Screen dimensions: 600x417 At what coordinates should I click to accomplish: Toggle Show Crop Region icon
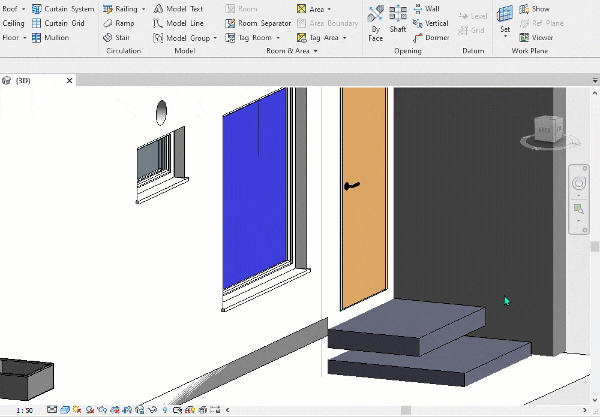pos(127,410)
